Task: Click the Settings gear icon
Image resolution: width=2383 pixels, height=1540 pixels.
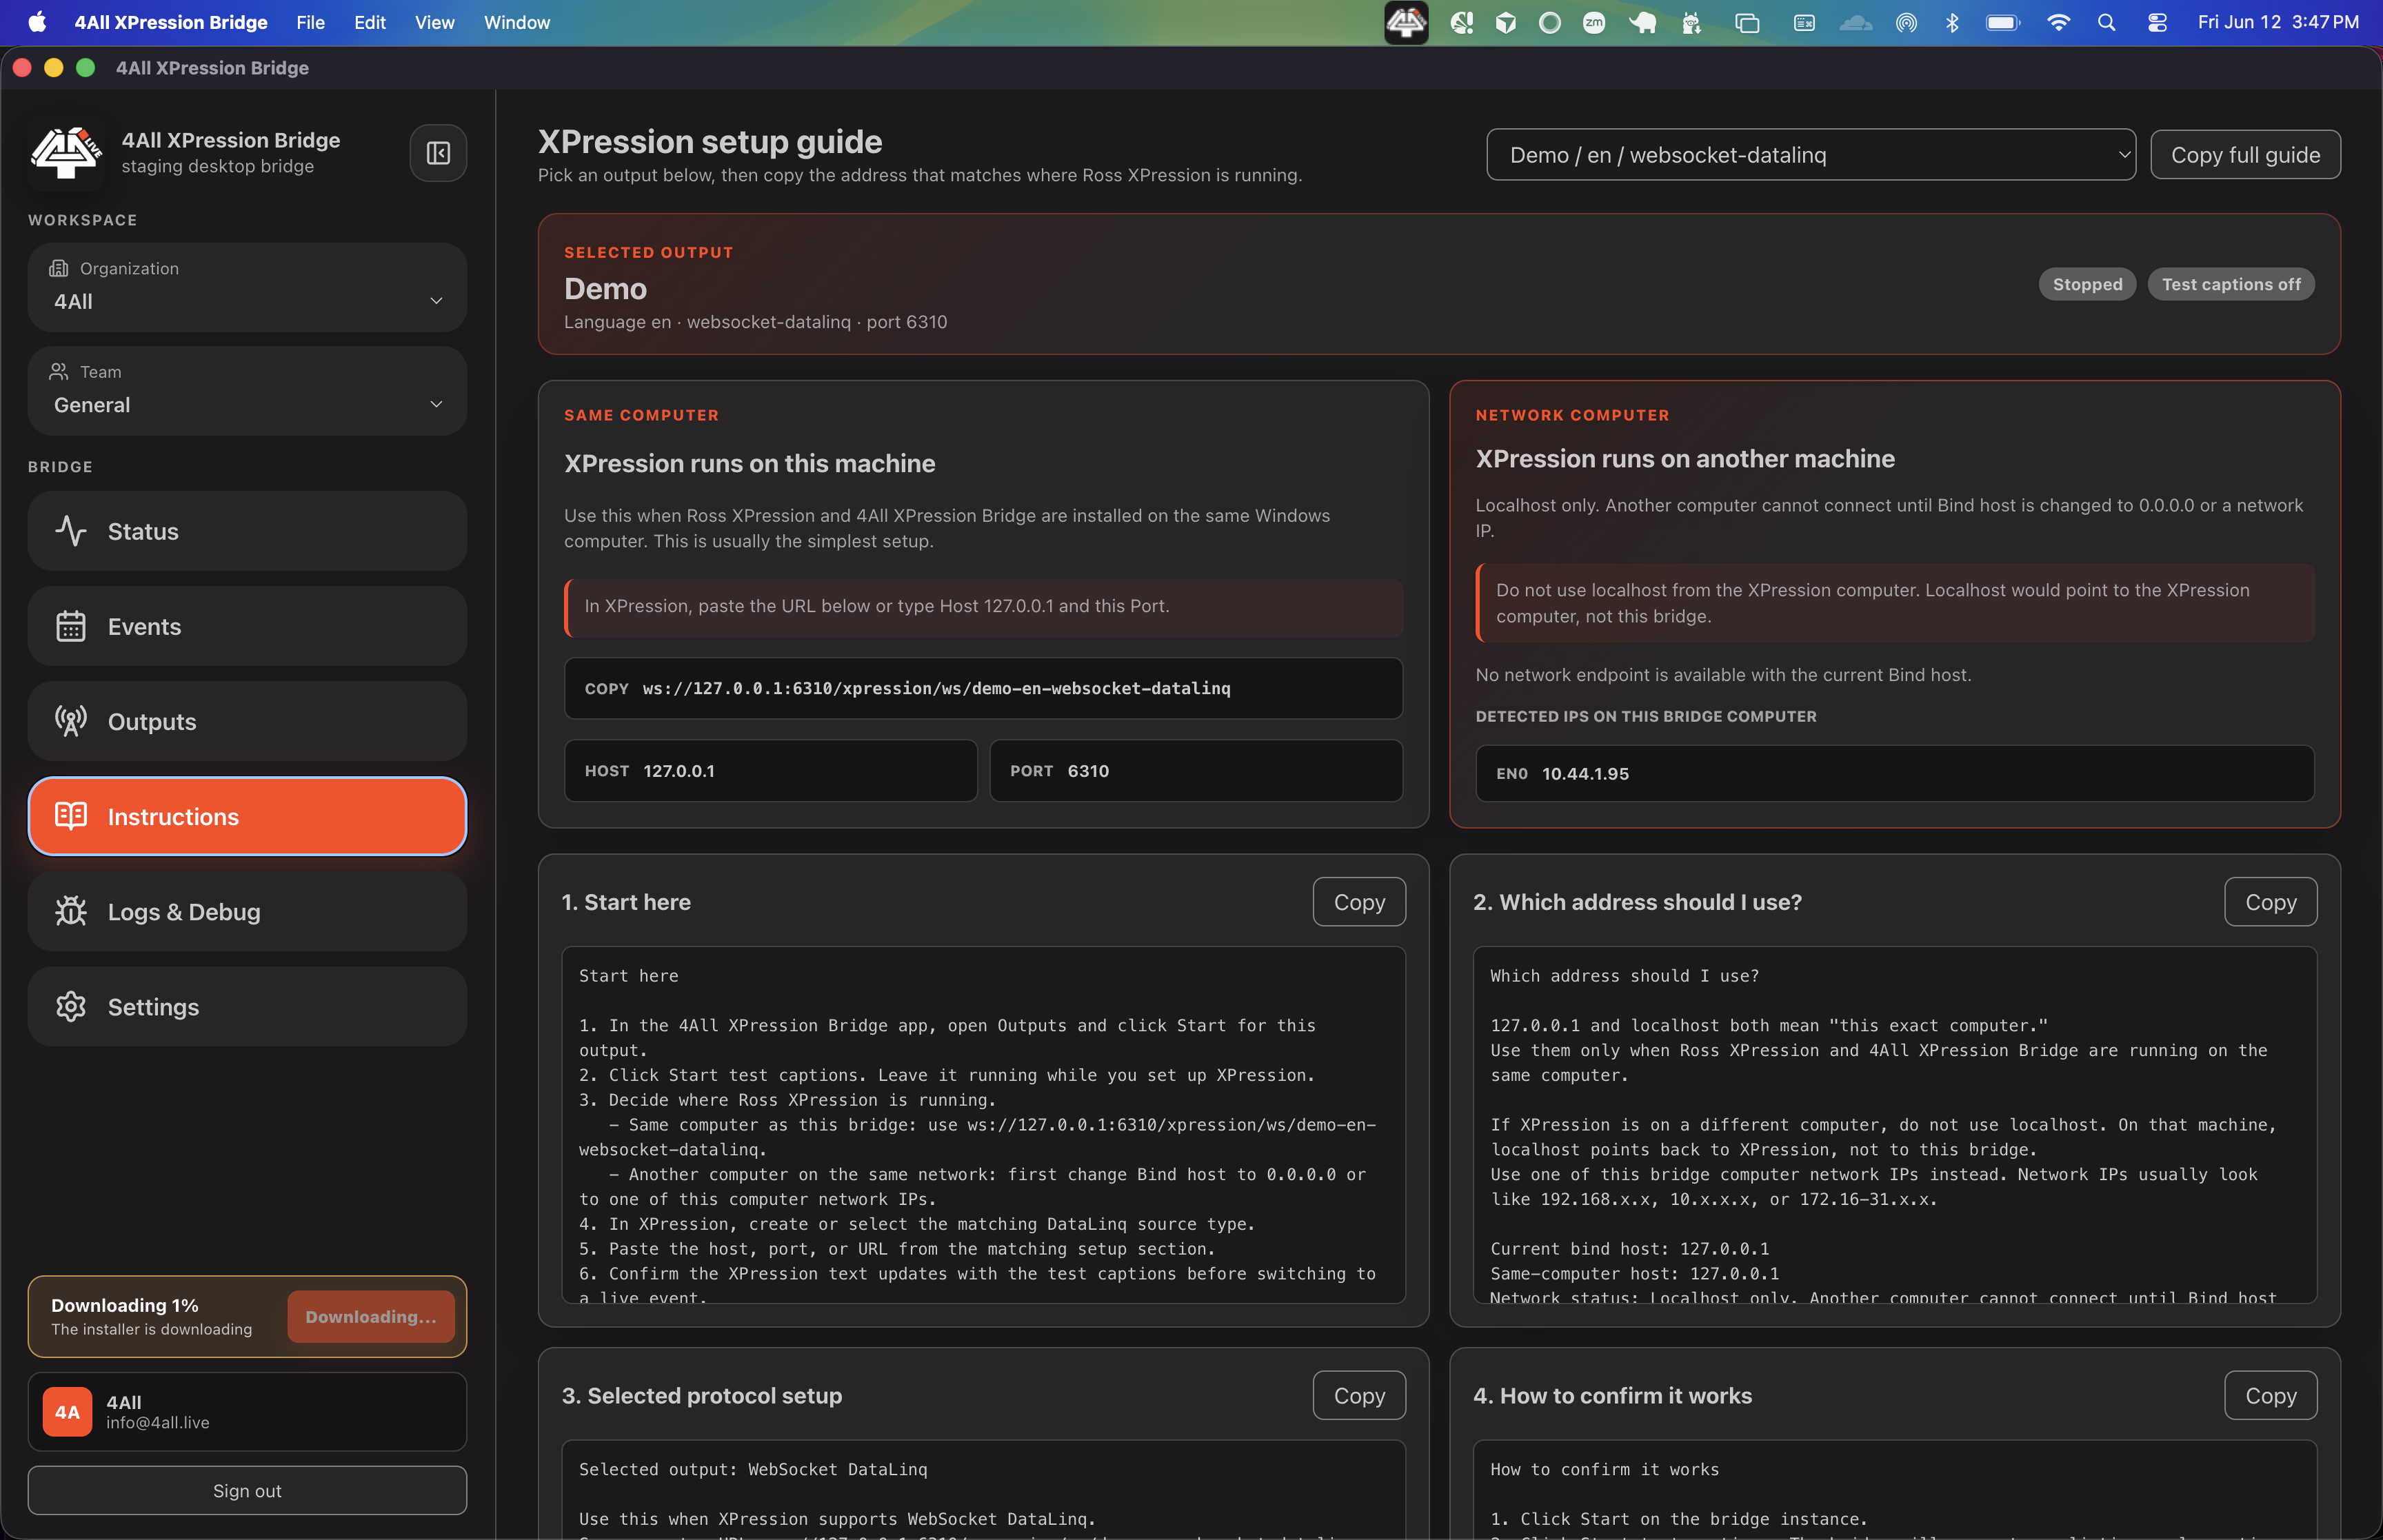Action: coord(71,1006)
